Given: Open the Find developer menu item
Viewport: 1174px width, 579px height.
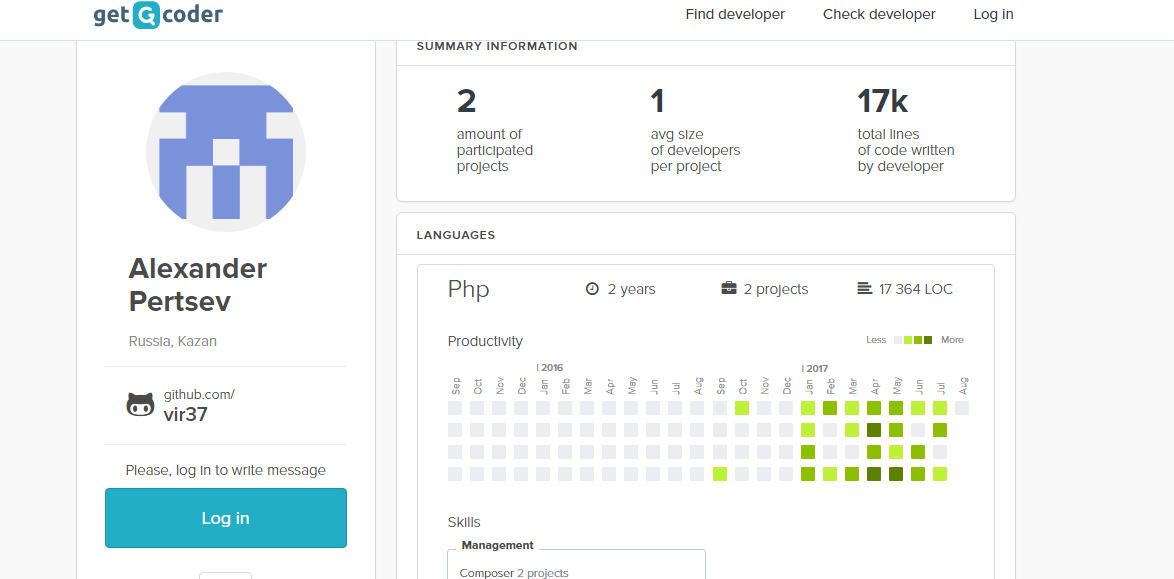Looking at the screenshot, I should tap(735, 14).
